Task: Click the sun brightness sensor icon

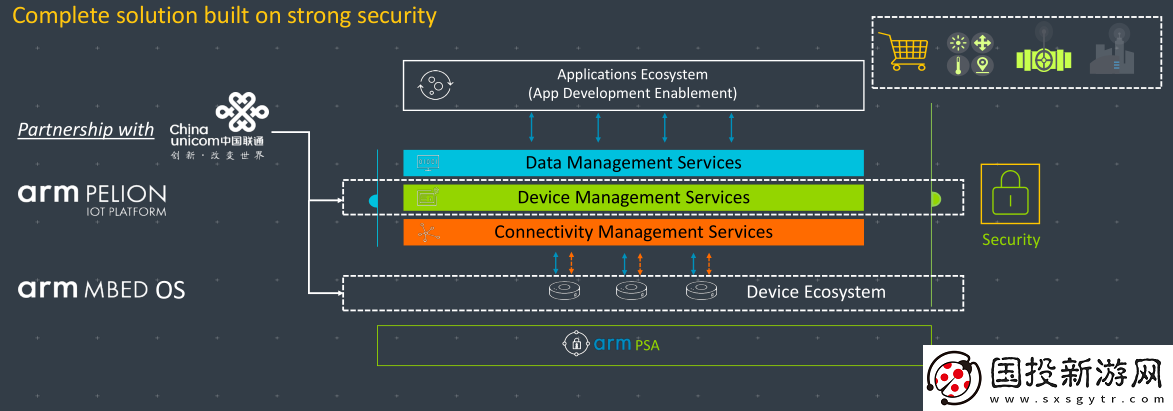Action: pyautogui.click(x=958, y=43)
